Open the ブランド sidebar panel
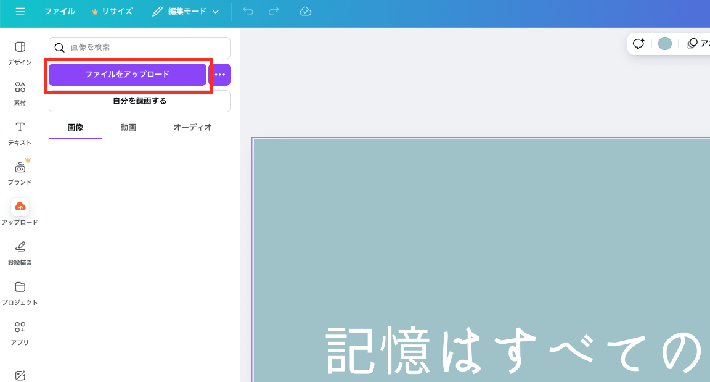This screenshot has height=382, width=710. (x=20, y=172)
